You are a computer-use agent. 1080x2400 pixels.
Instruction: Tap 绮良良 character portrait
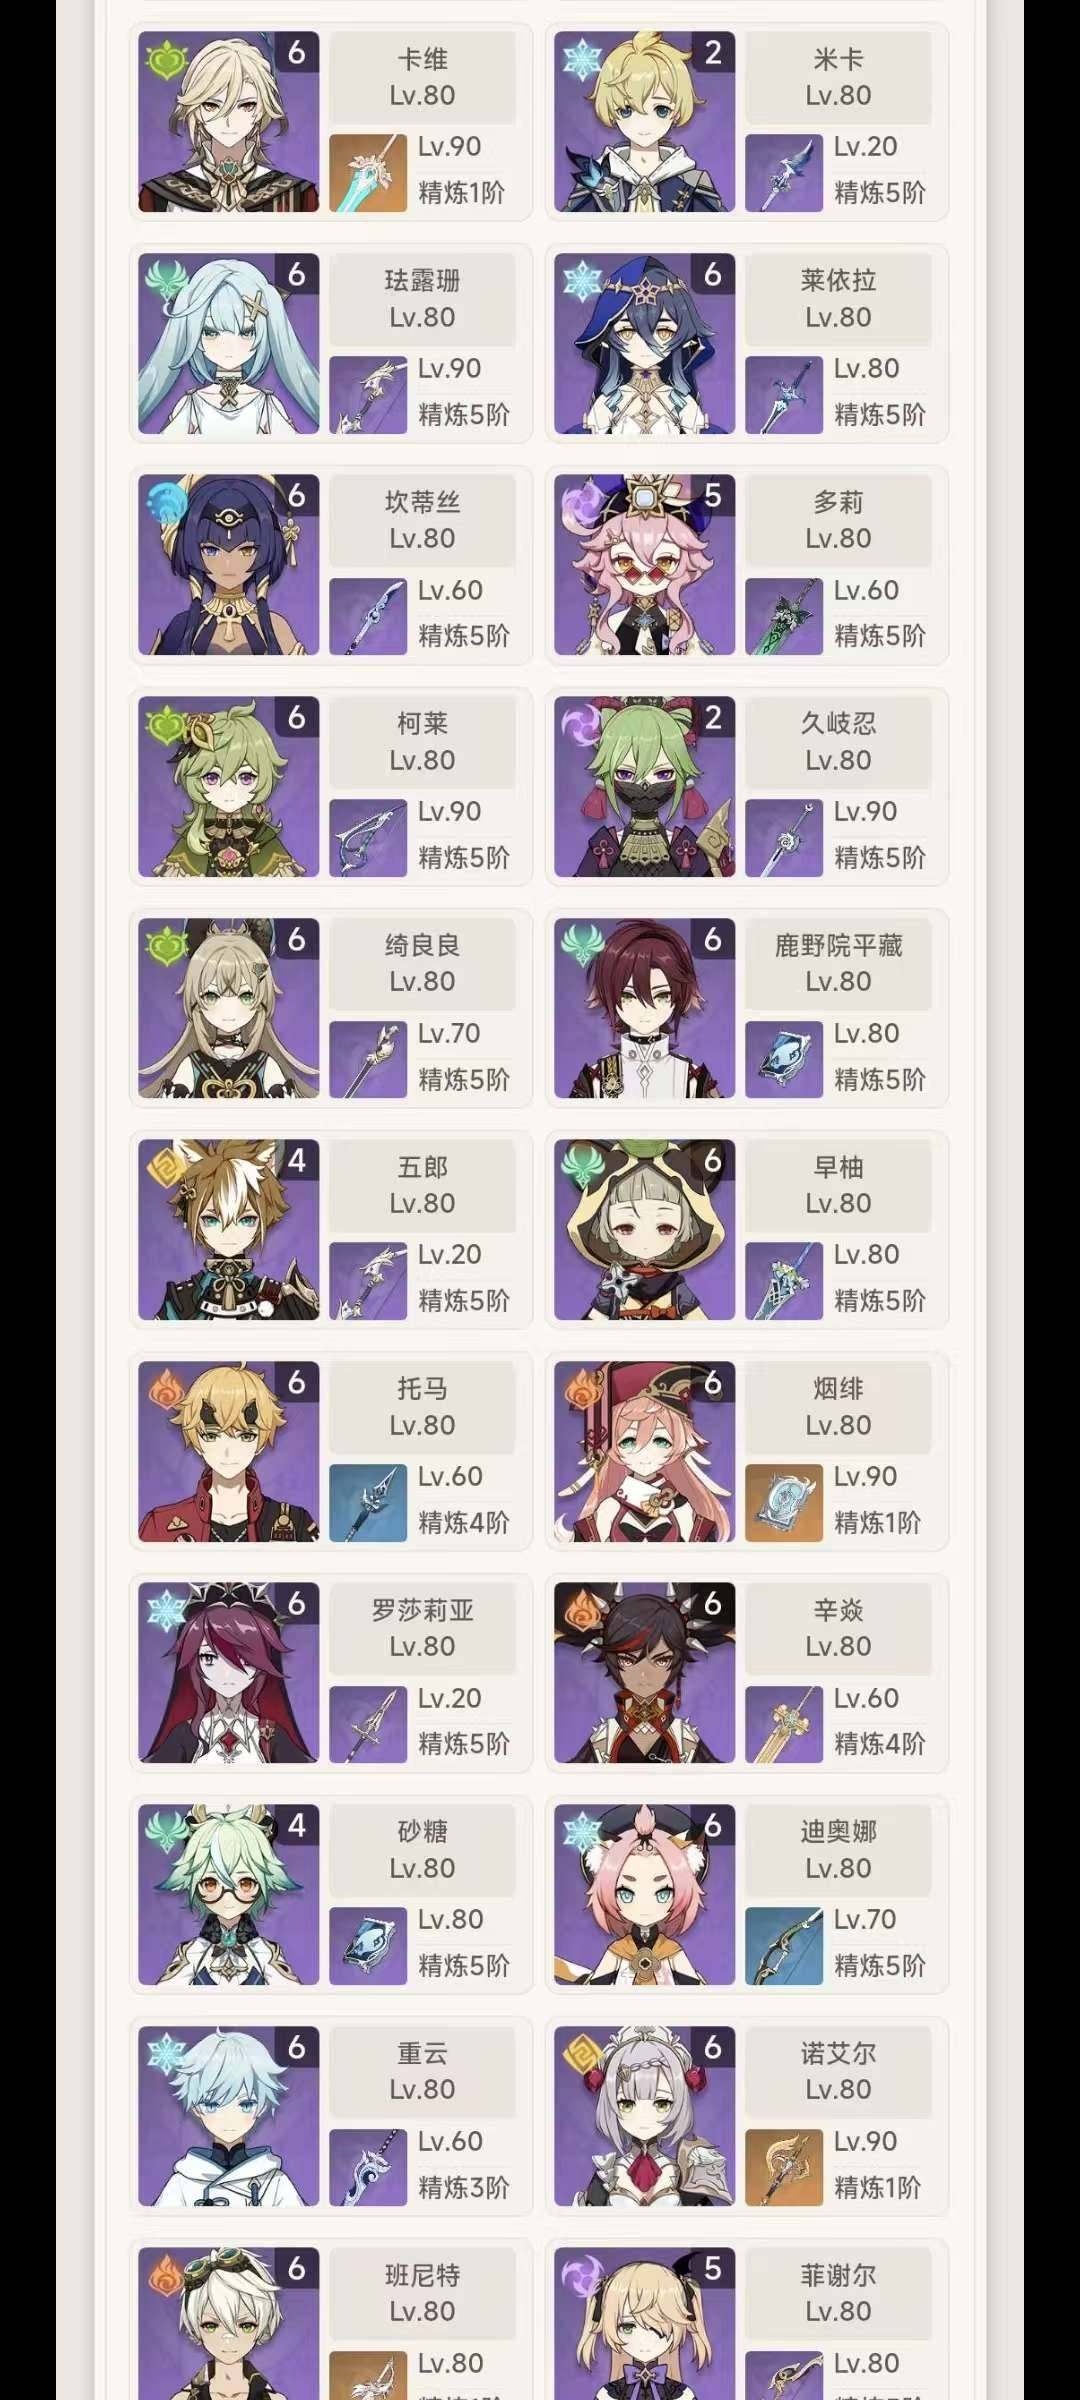pos(229,1008)
